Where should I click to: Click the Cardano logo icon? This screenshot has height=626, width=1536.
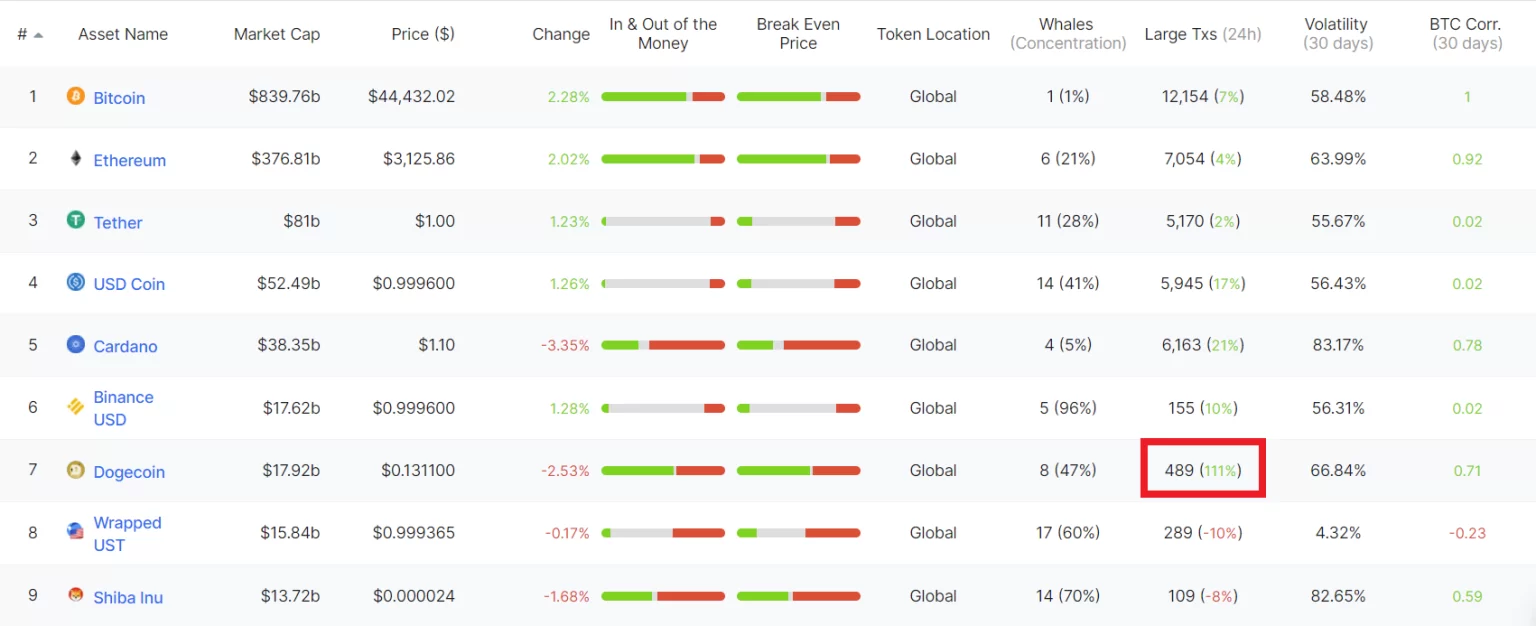click(75, 344)
